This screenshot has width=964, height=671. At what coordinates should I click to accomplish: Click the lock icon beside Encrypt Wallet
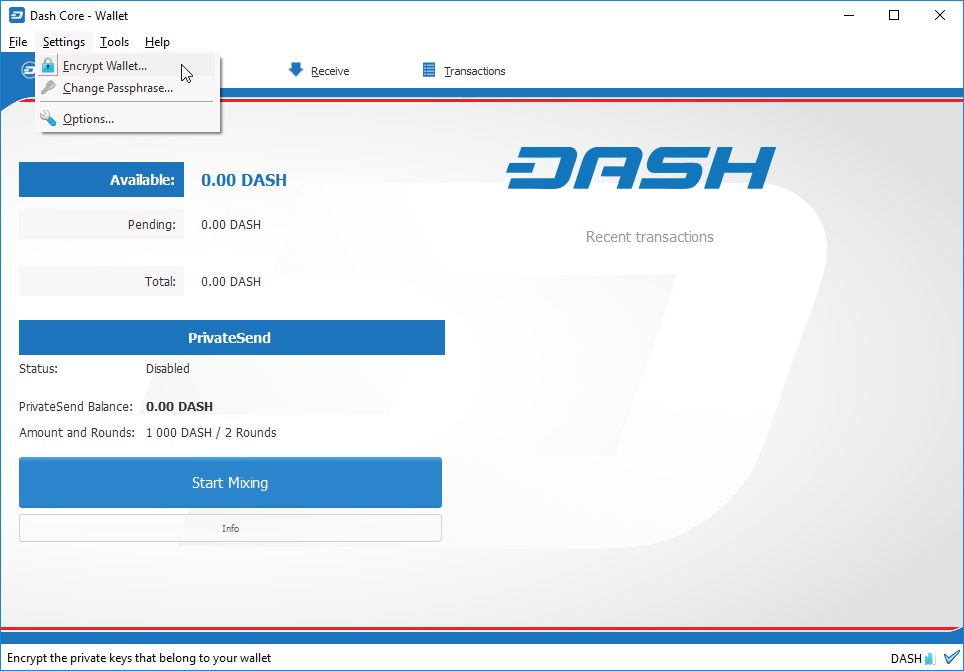pos(48,65)
